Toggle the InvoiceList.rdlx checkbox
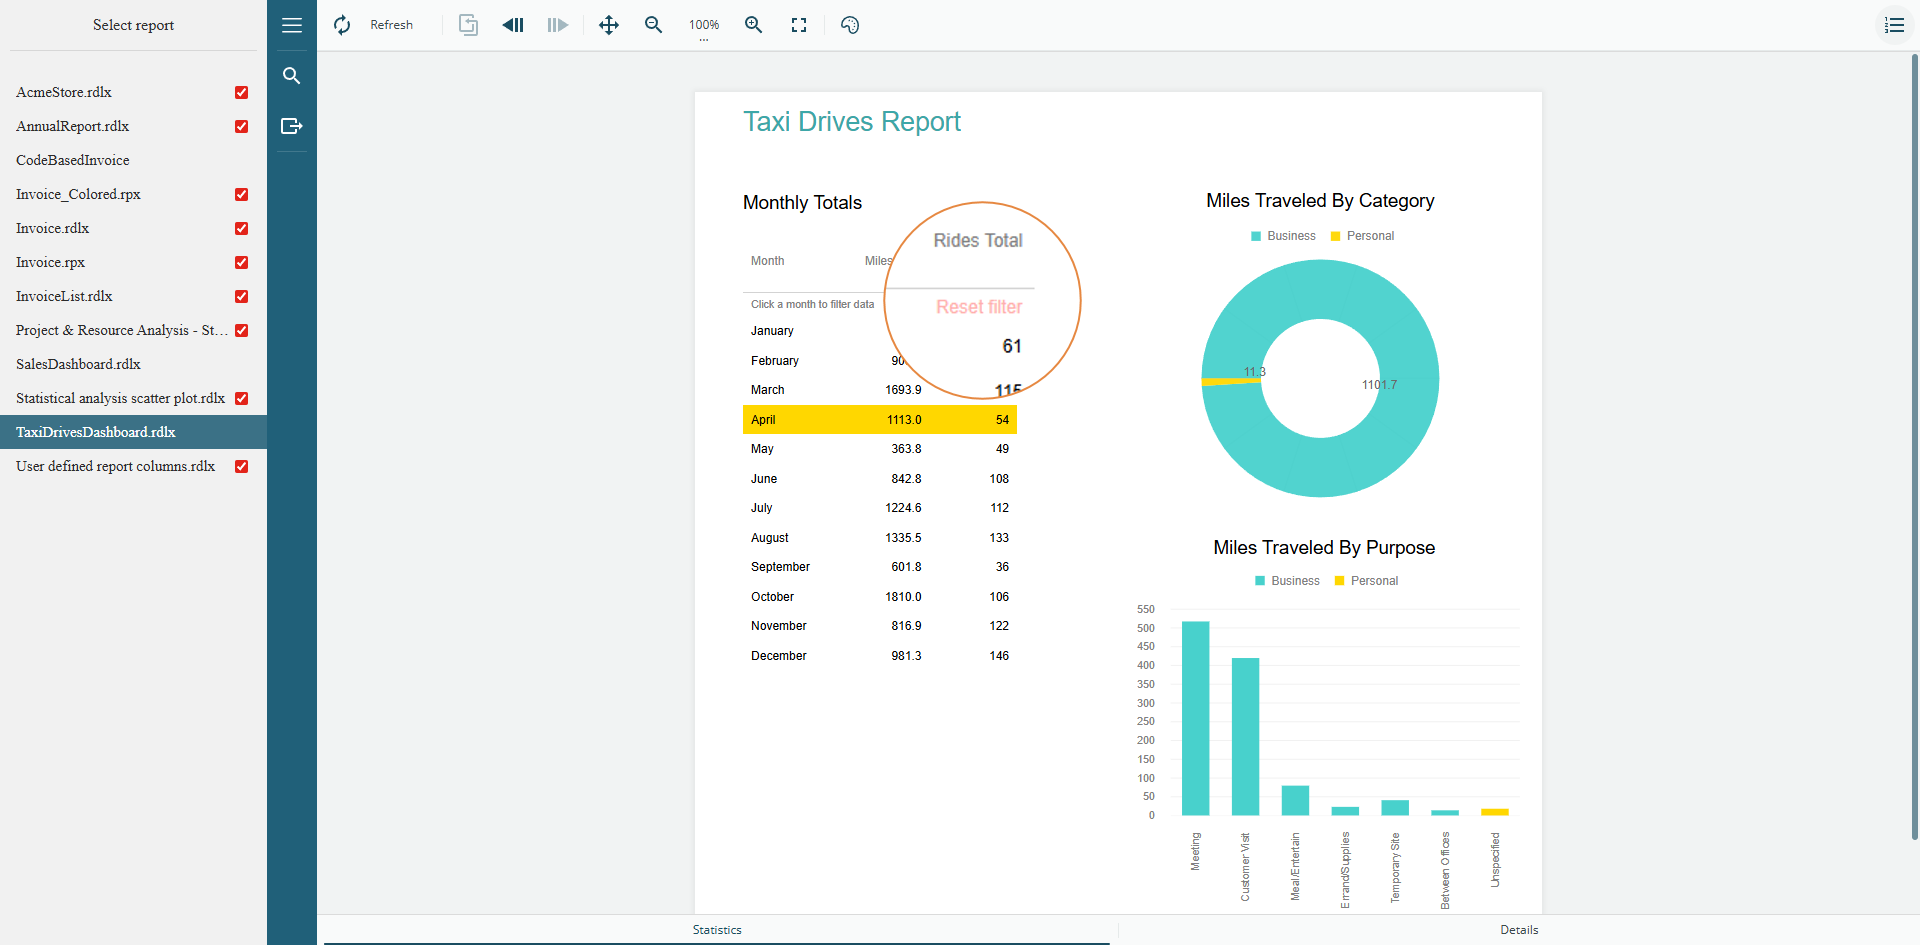The width and height of the screenshot is (1920, 945). pos(241,296)
